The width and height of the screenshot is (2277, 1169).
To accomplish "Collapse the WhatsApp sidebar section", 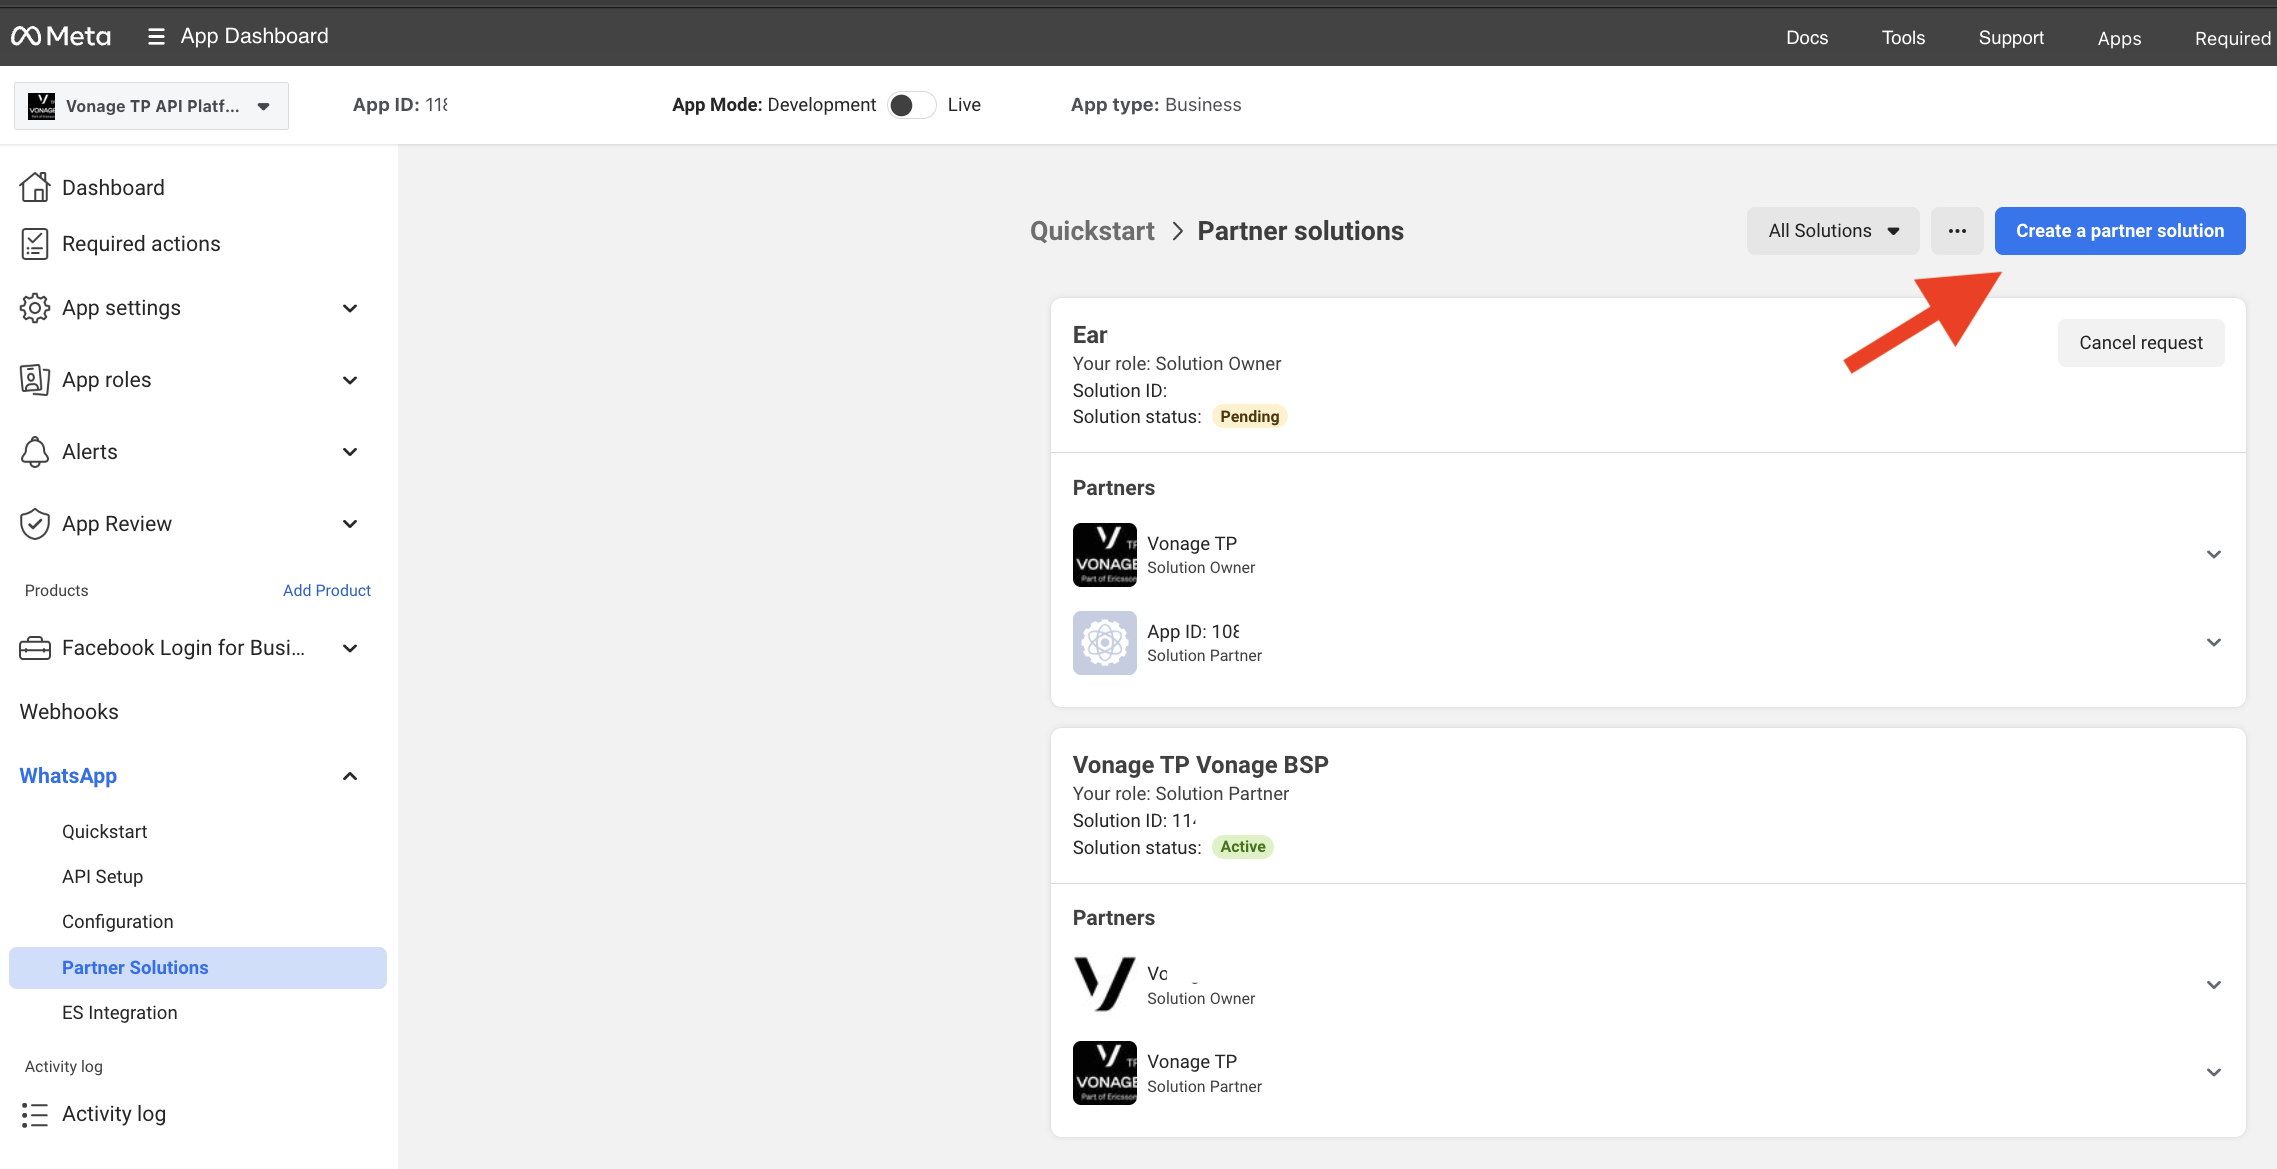I will [x=350, y=776].
